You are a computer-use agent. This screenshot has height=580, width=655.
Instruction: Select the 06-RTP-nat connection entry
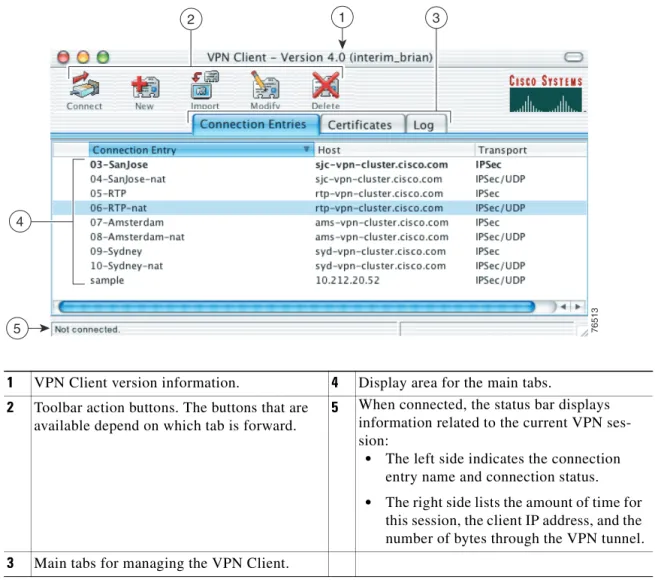(319, 208)
